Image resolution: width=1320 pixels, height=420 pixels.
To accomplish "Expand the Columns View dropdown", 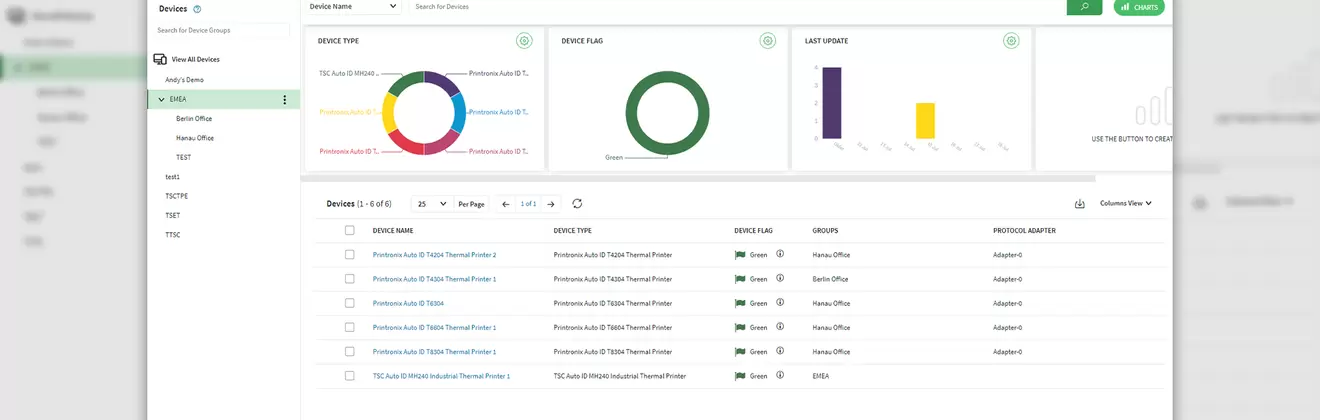I will click(x=1126, y=203).
